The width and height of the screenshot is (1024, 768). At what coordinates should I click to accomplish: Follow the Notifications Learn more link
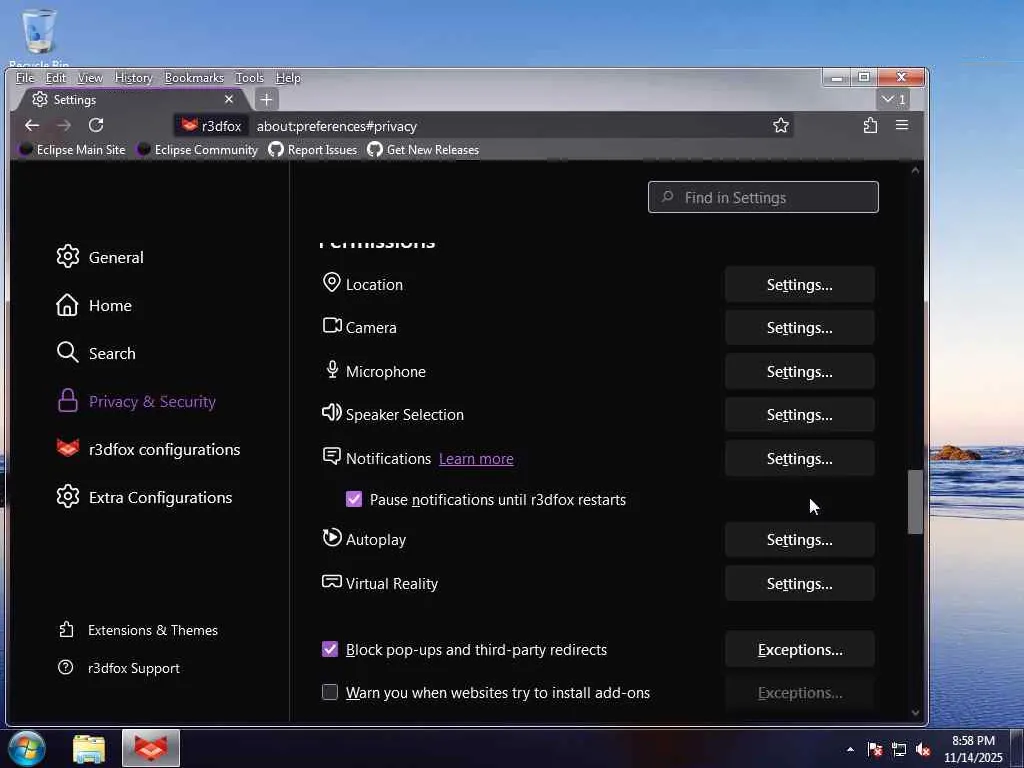[476, 459]
